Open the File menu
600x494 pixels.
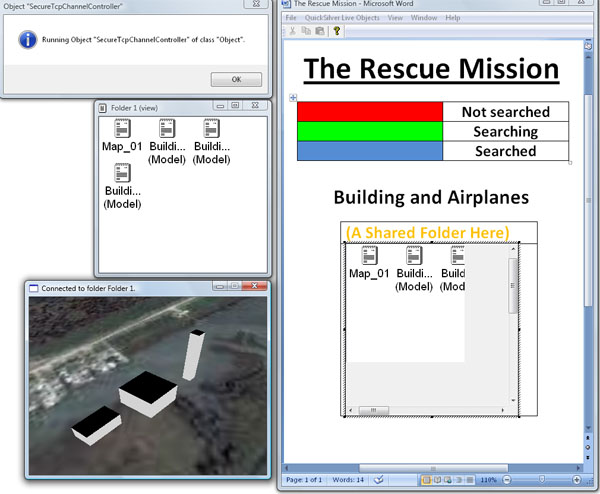click(291, 18)
